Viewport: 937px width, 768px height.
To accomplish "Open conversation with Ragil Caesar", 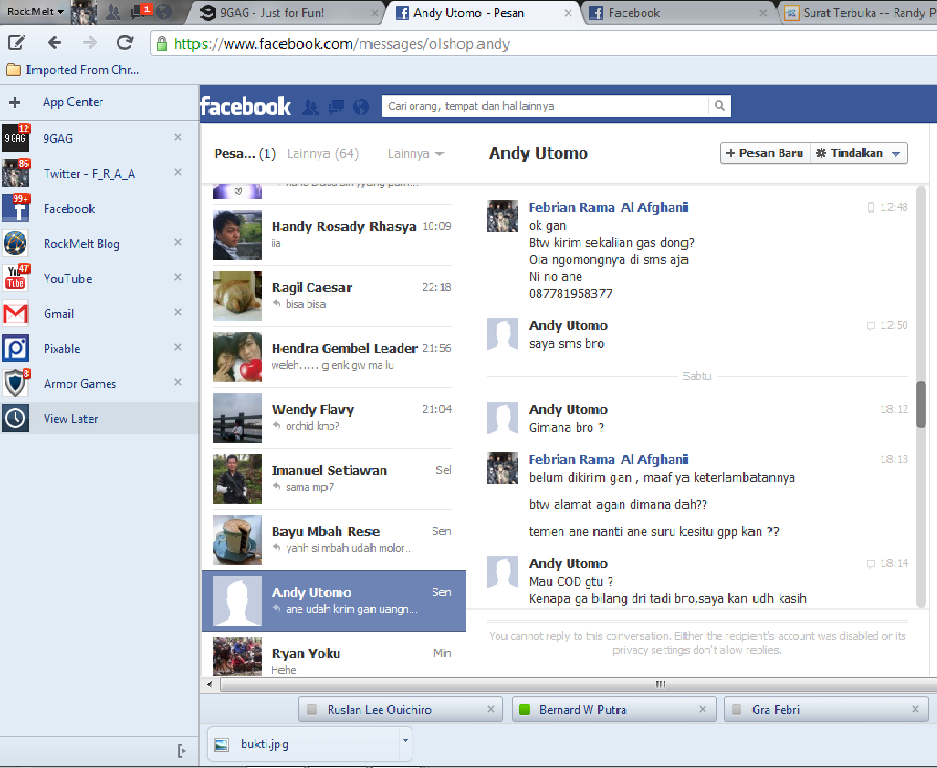I will (x=332, y=296).
